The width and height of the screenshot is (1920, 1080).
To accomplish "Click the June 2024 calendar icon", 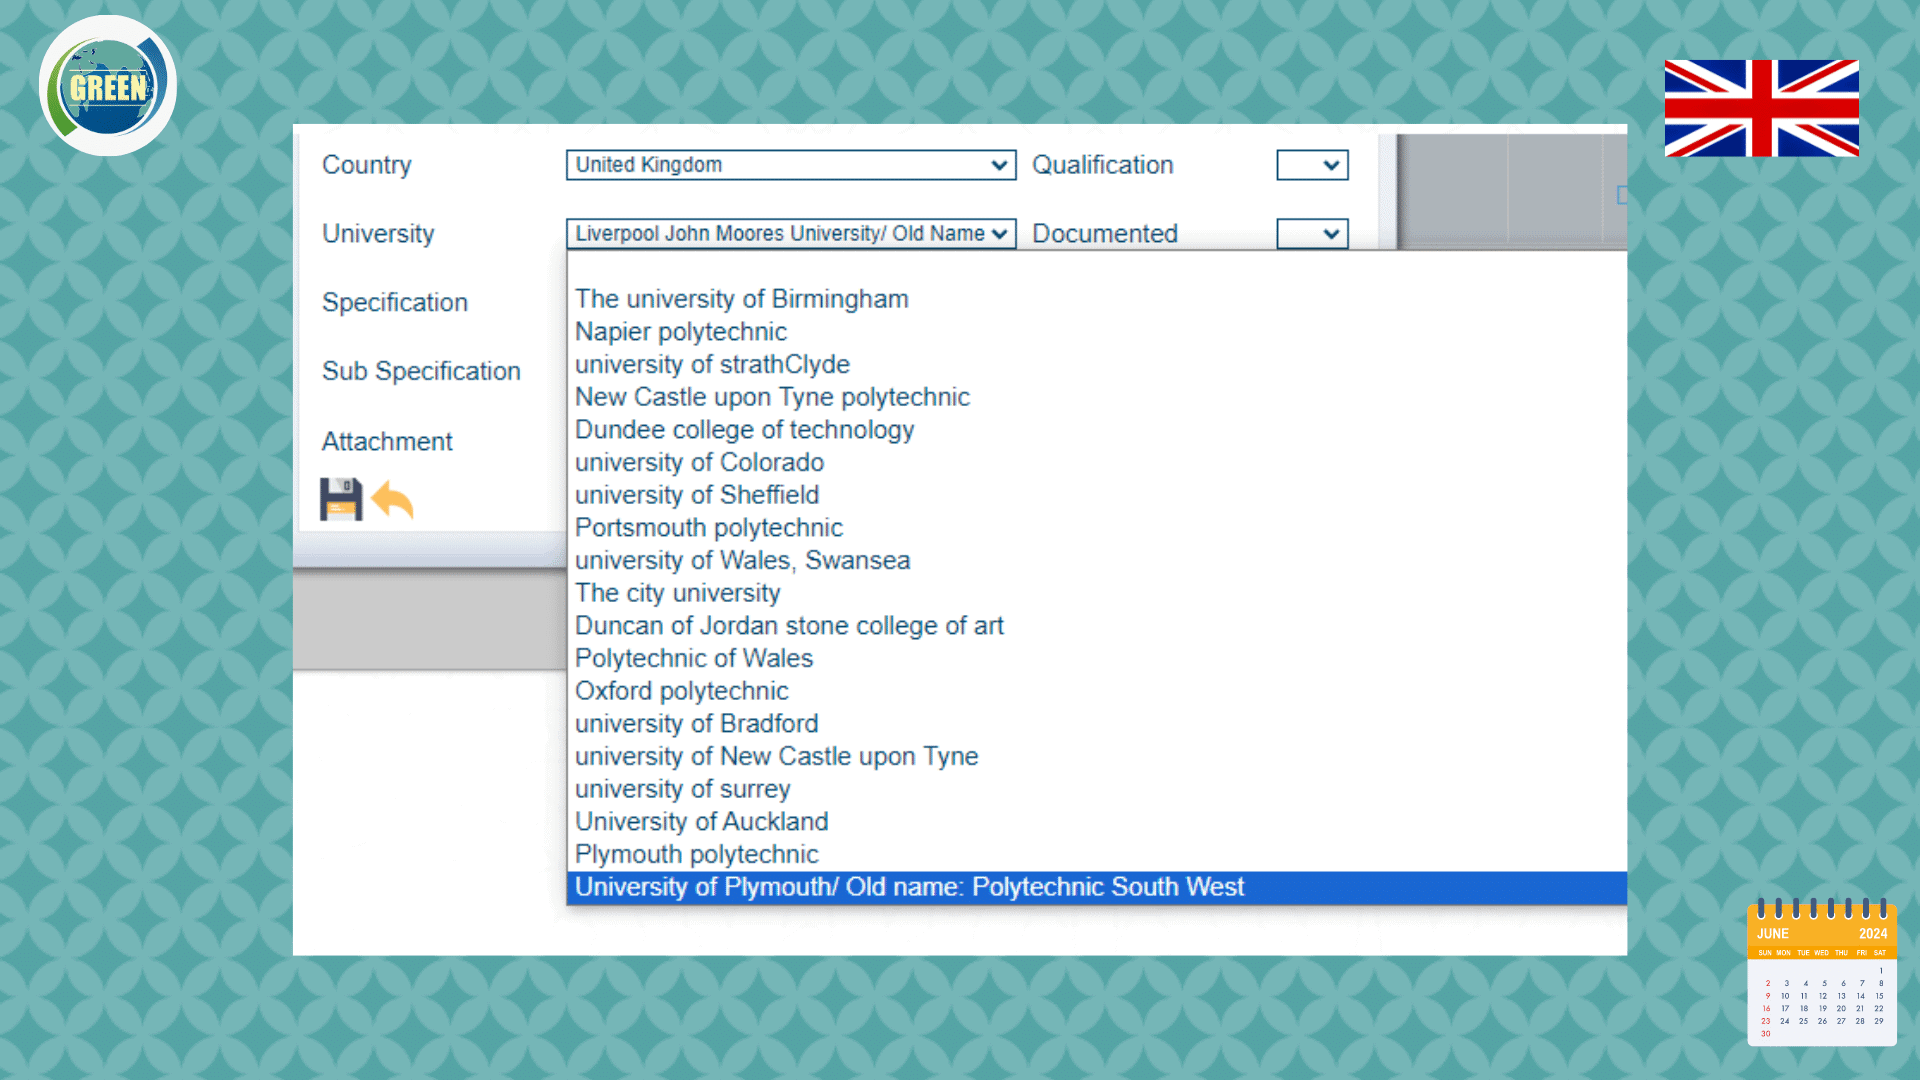I will [1821, 973].
